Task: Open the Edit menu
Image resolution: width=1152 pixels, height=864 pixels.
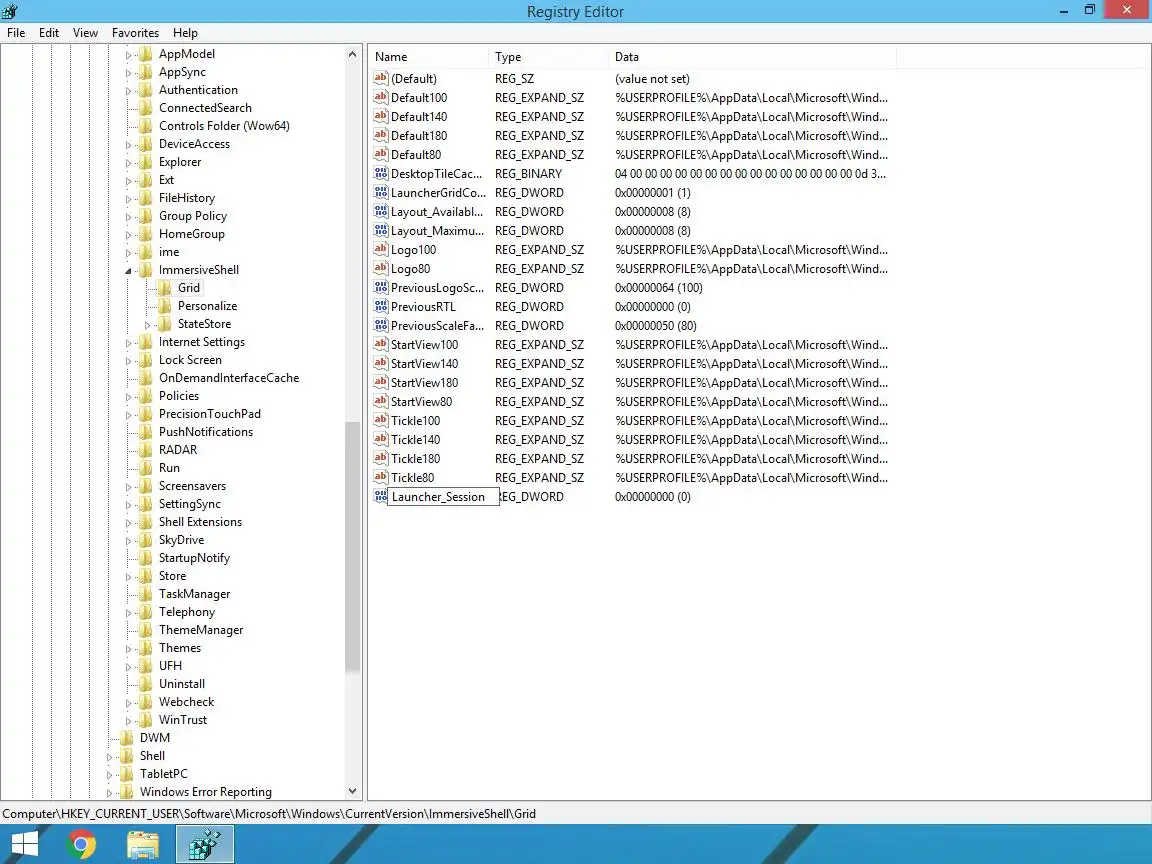Action: coord(48,32)
